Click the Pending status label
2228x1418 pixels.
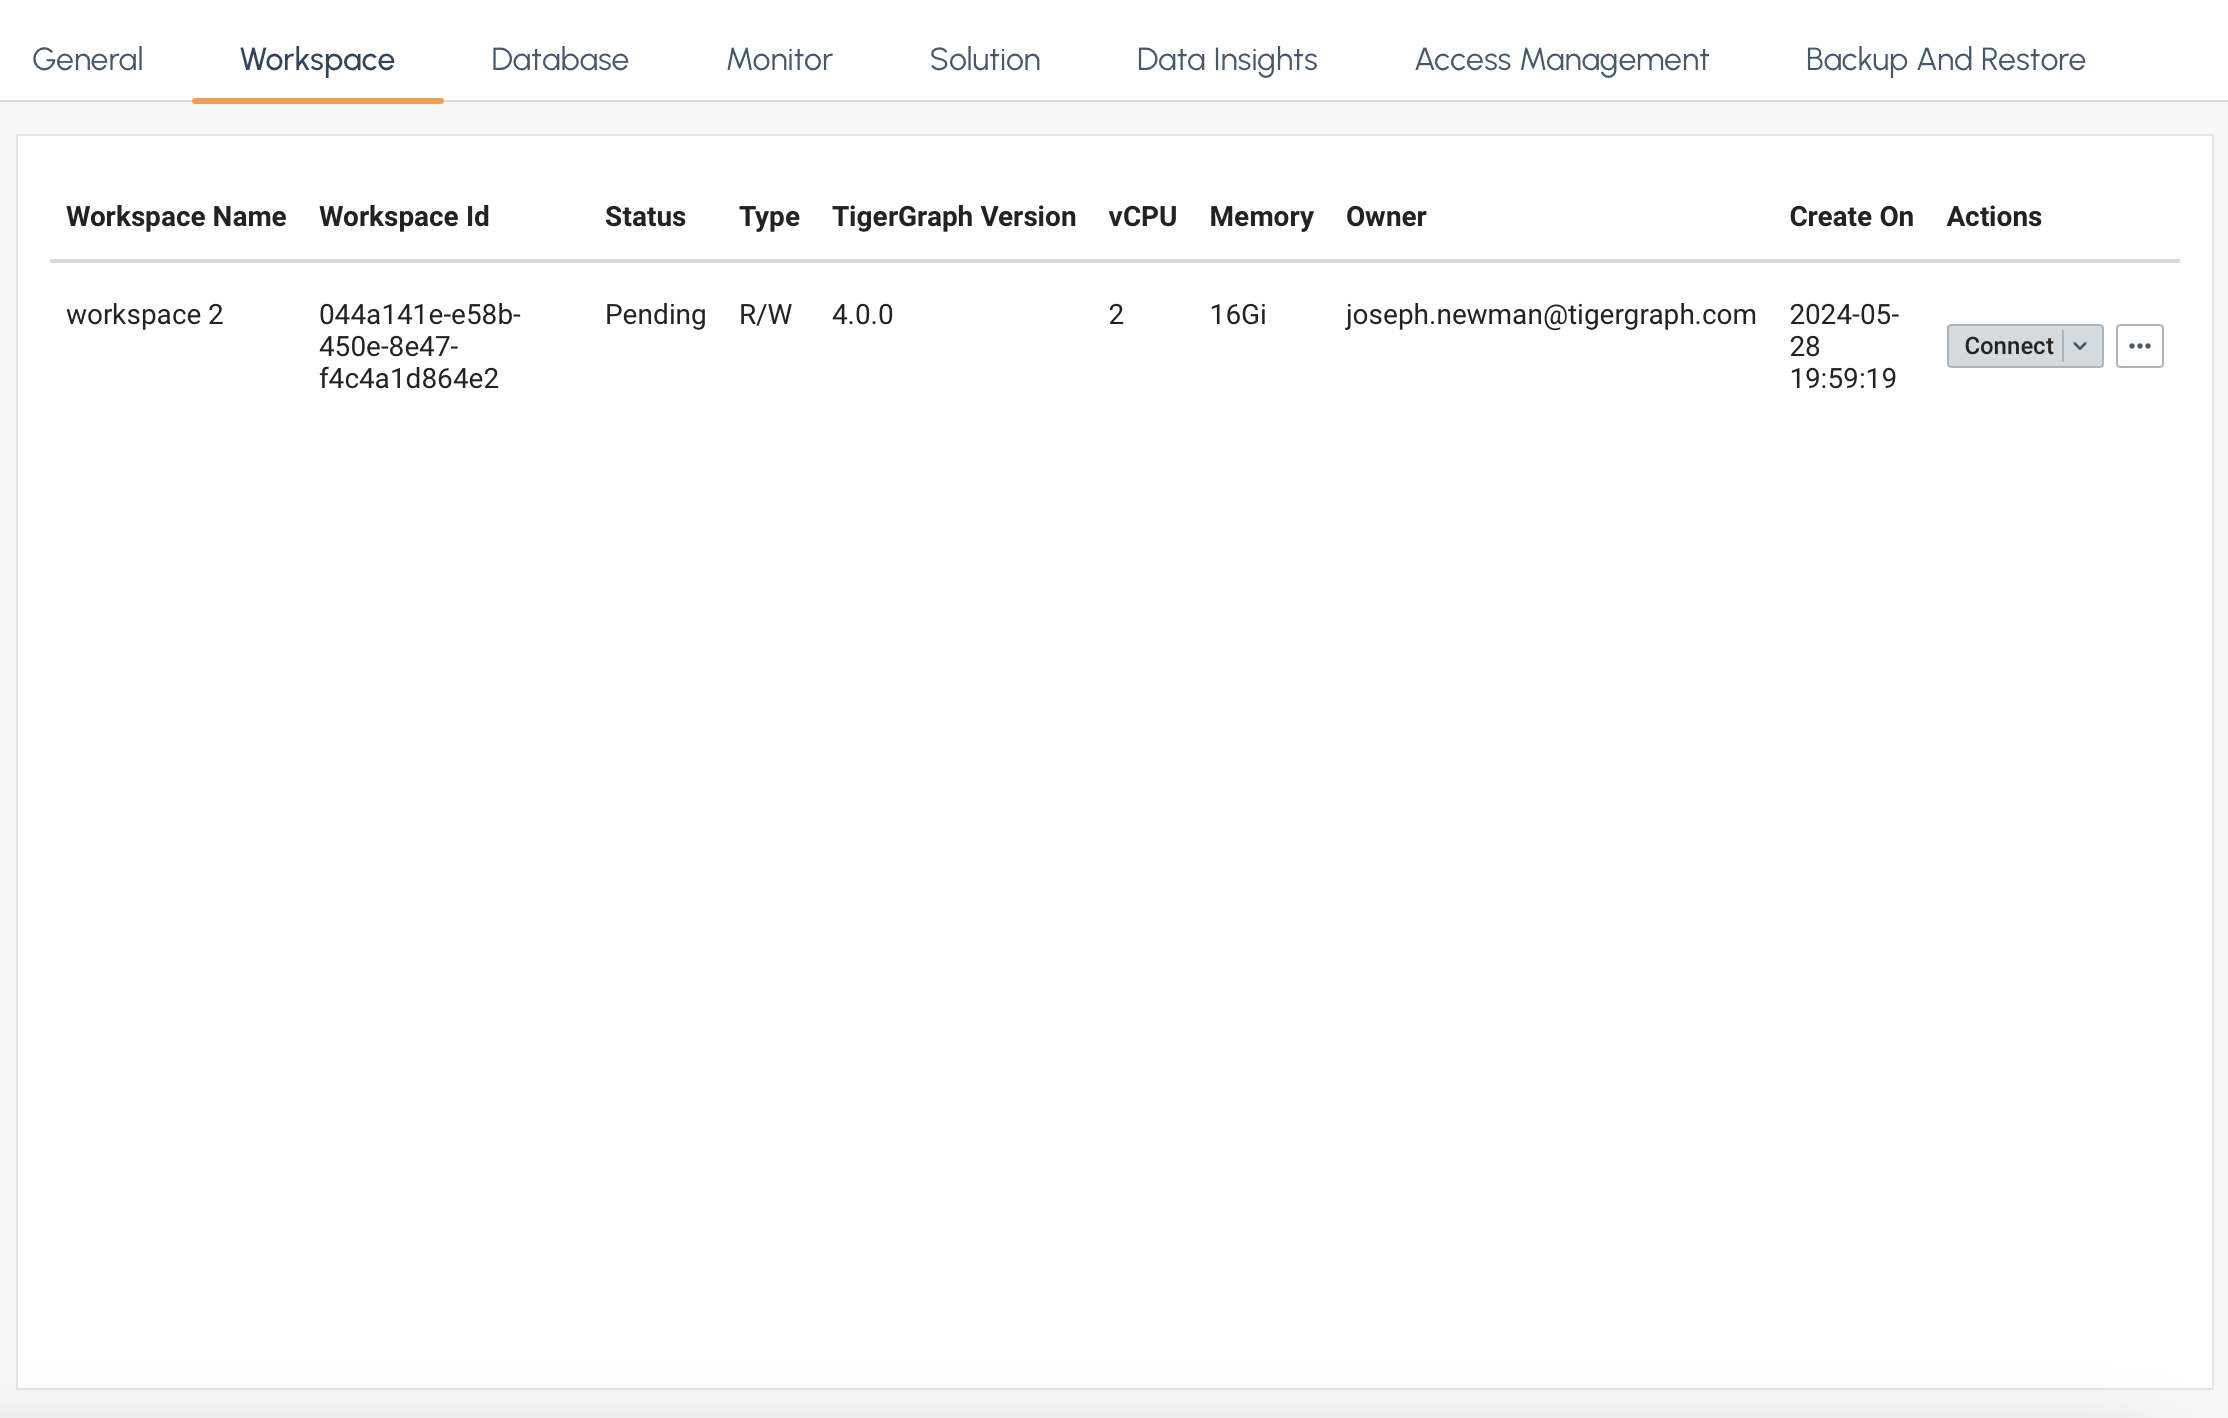pyautogui.click(x=655, y=314)
